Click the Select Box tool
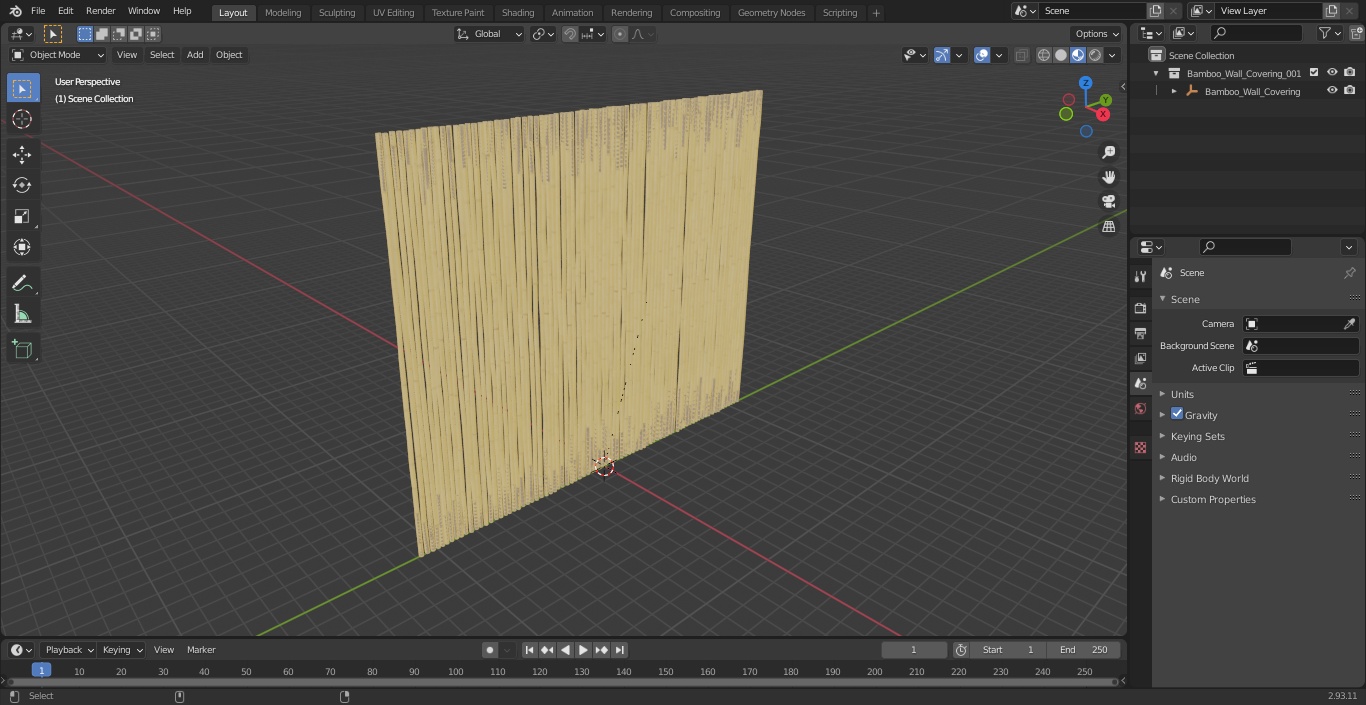The image size is (1366, 705). [x=22, y=88]
